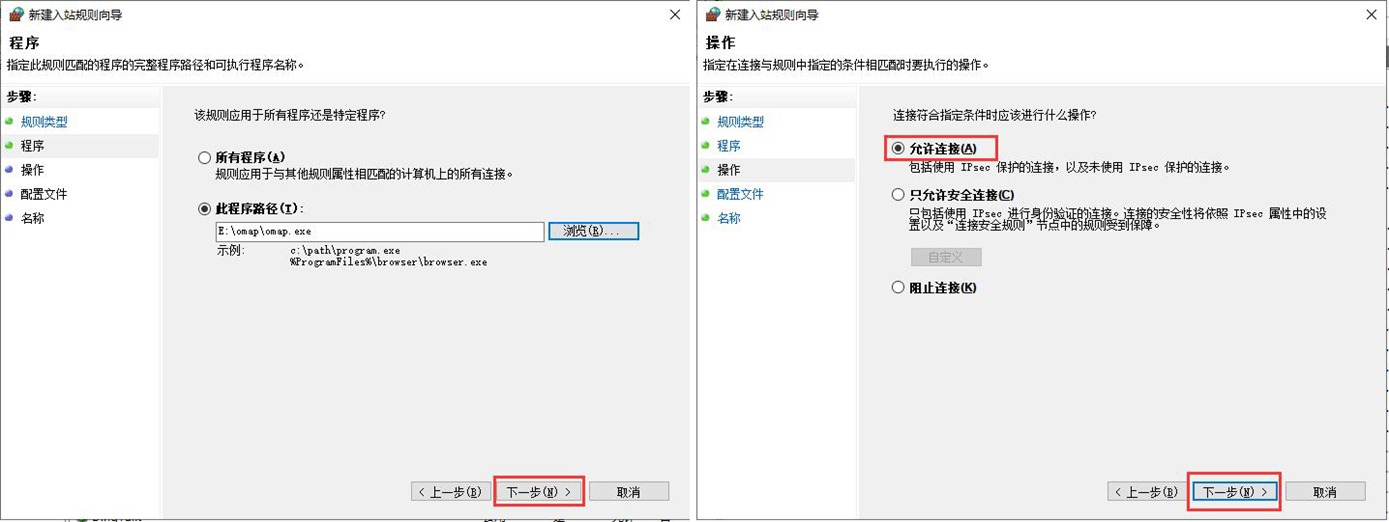Select the 此程序路径 radio option
The height and width of the screenshot is (522, 1389).
(x=205, y=208)
